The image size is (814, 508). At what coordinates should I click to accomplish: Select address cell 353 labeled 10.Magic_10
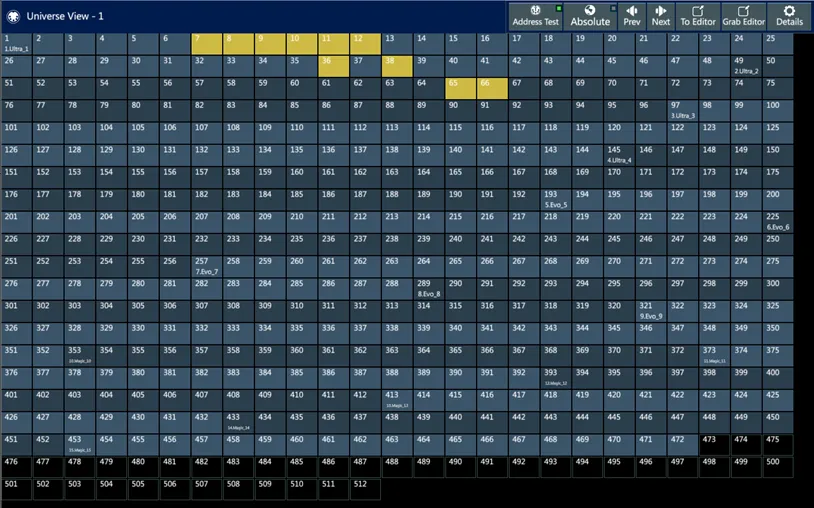point(80,356)
